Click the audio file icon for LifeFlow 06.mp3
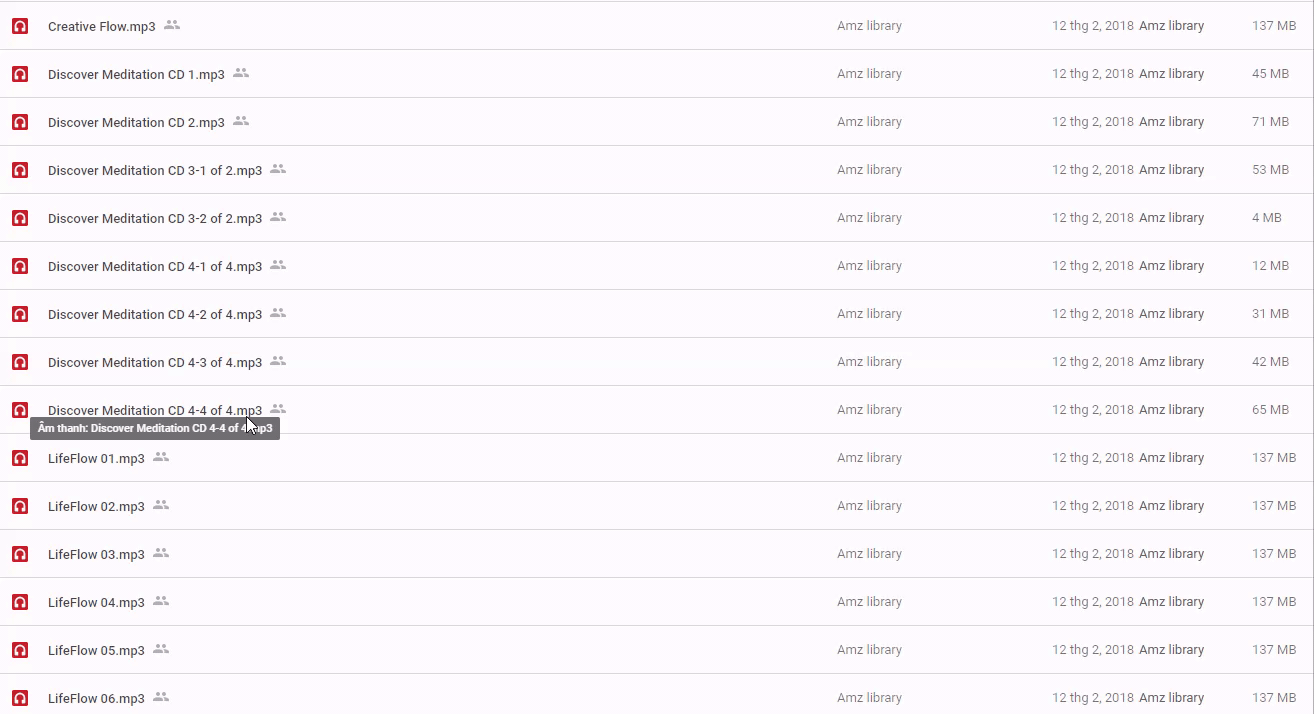 click(x=20, y=698)
